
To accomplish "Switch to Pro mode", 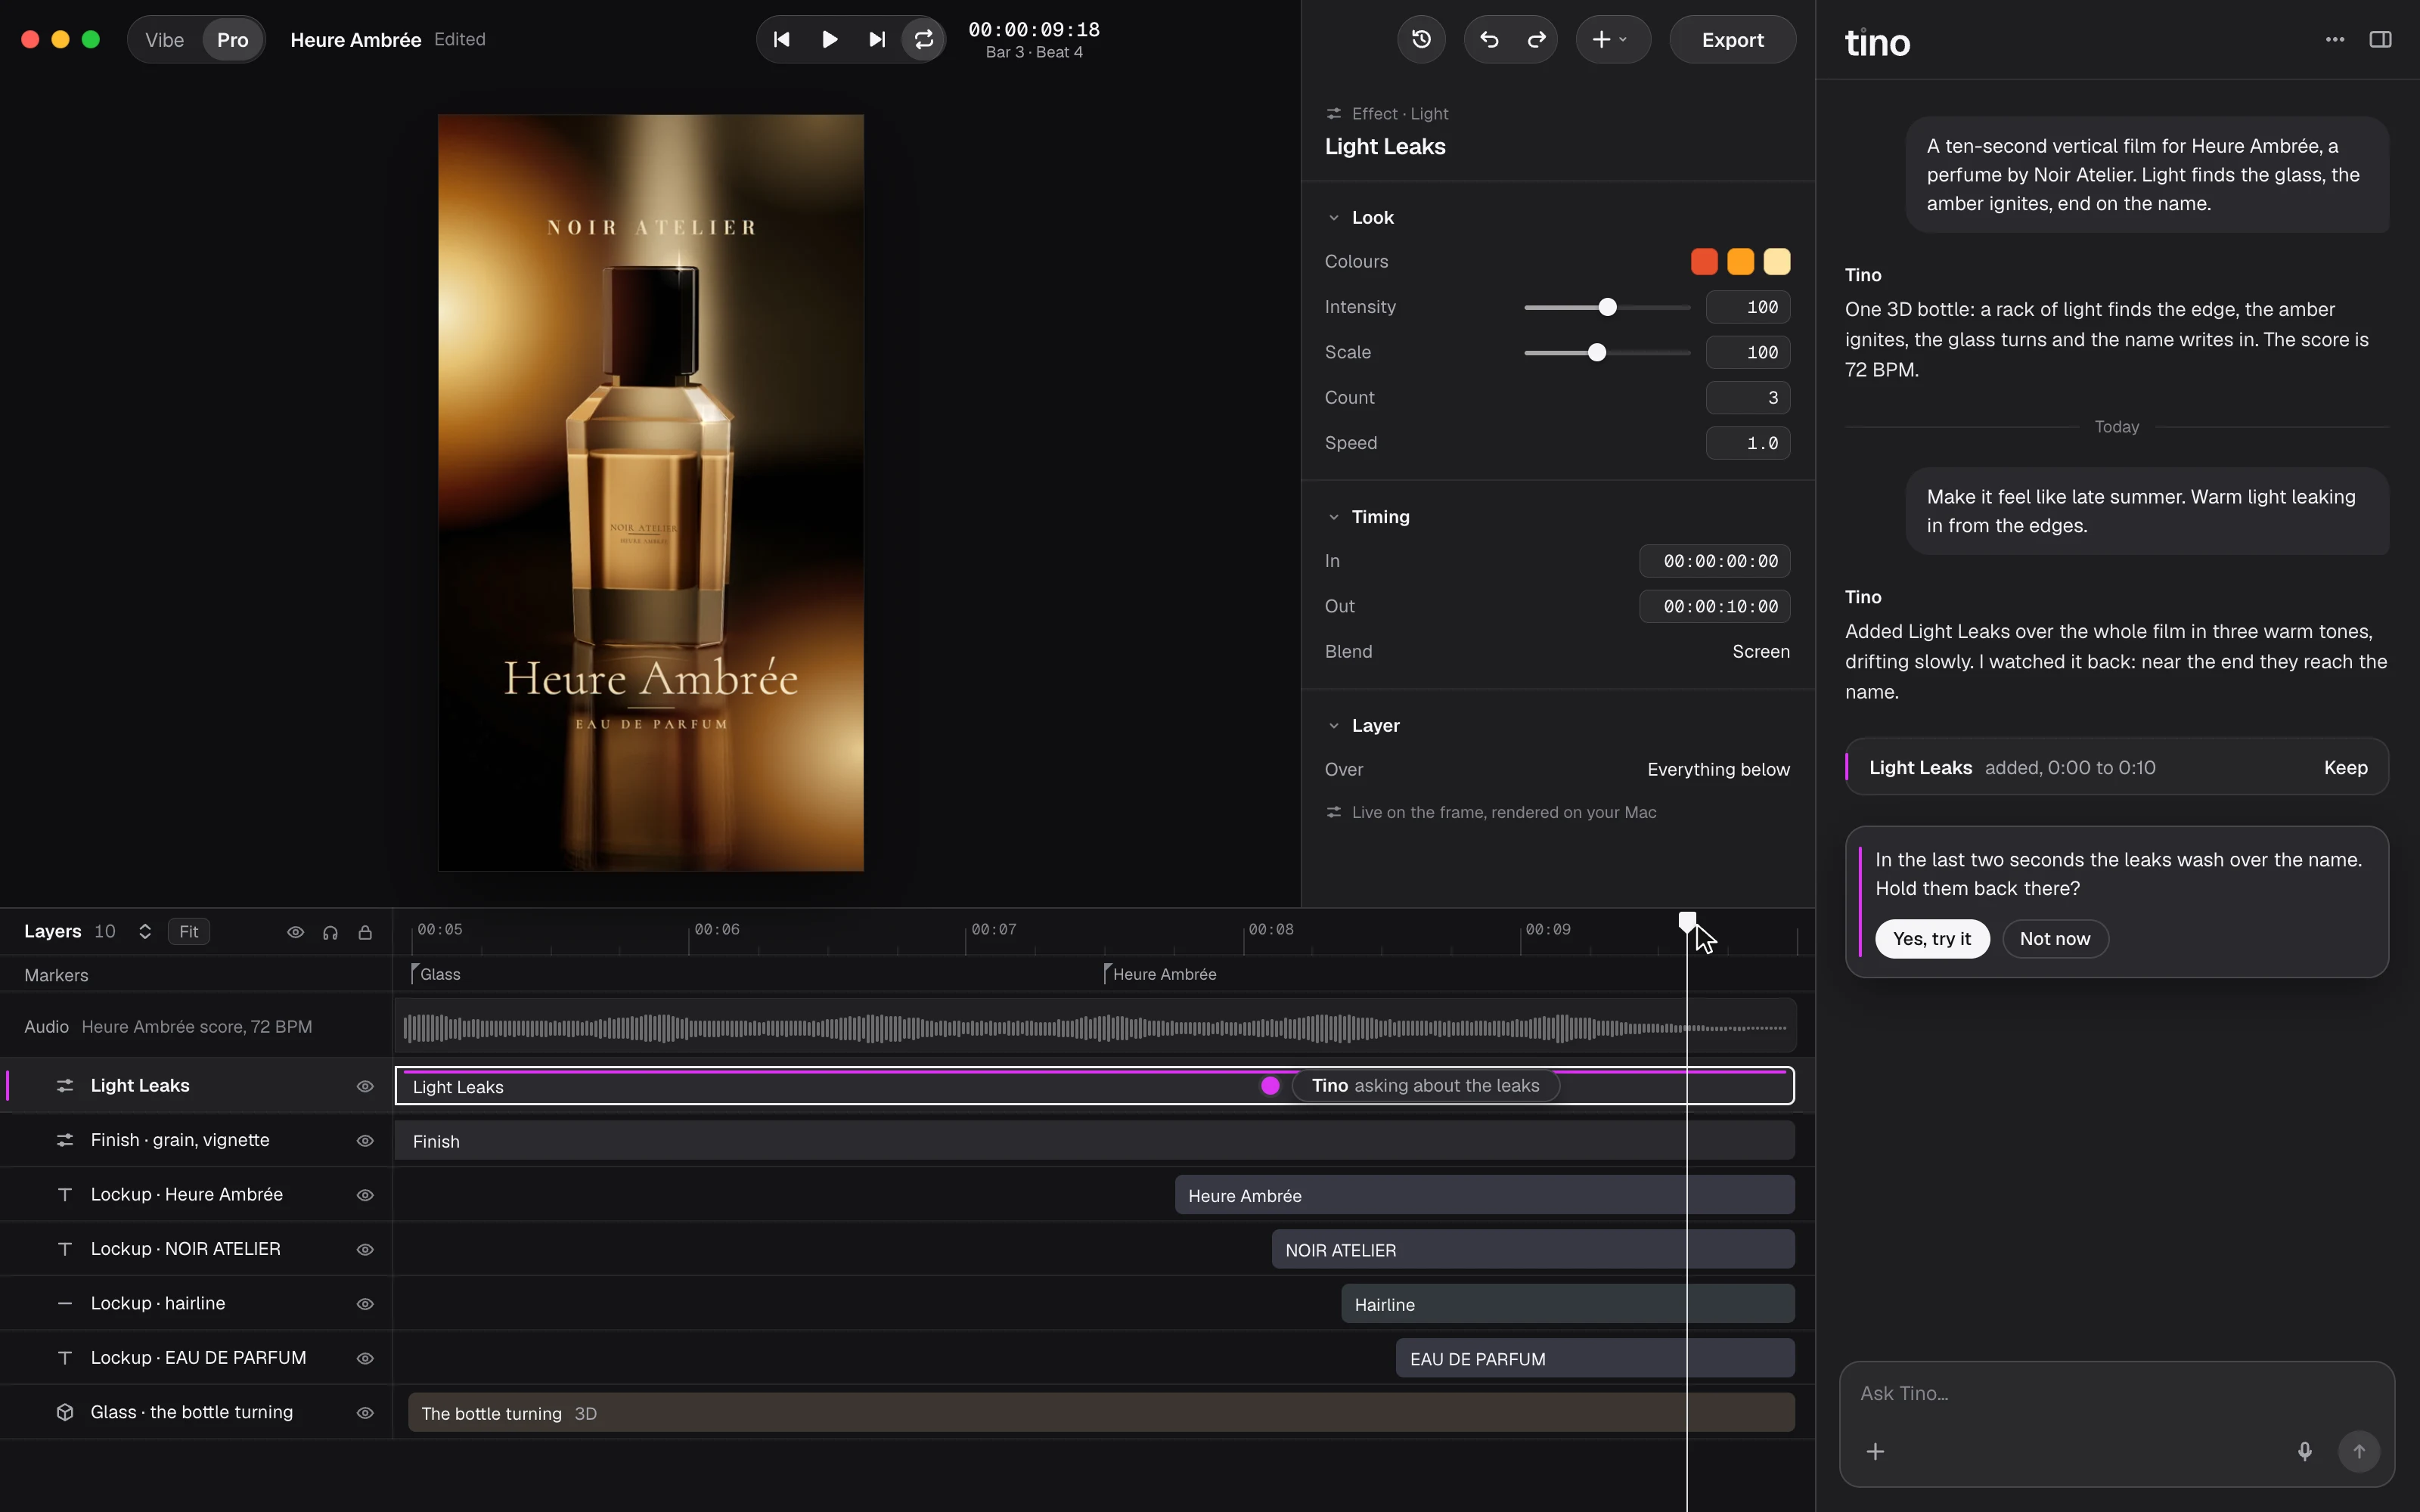I will coord(232,40).
